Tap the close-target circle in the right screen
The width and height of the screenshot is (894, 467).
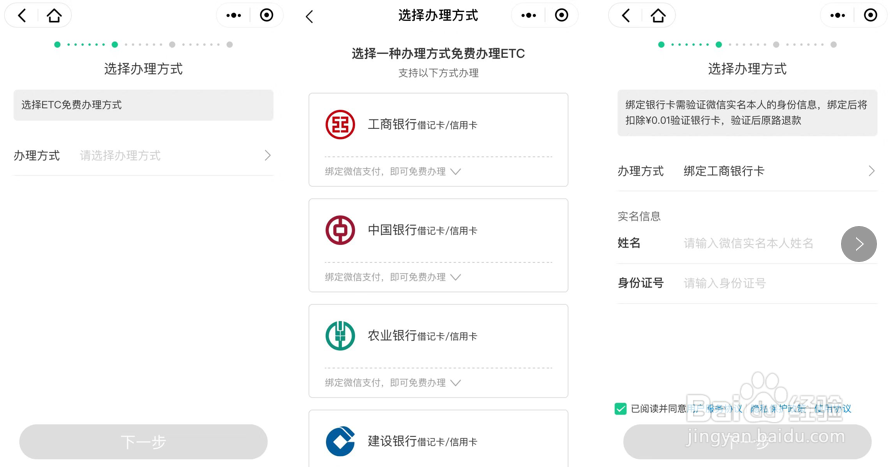[871, 15]
